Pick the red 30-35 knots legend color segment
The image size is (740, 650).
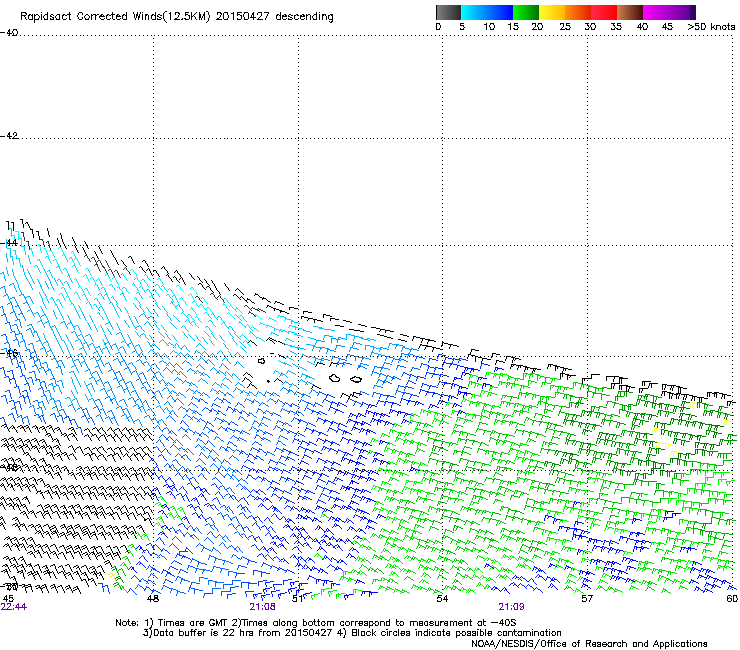tap(604, 12)
